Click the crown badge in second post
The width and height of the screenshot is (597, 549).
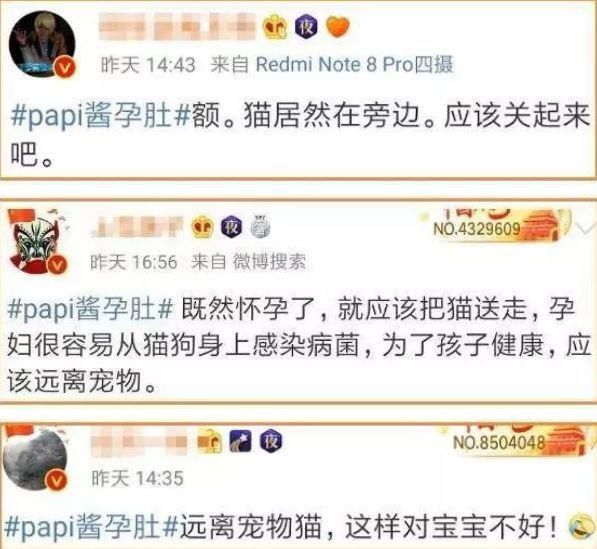click(202, 227)
